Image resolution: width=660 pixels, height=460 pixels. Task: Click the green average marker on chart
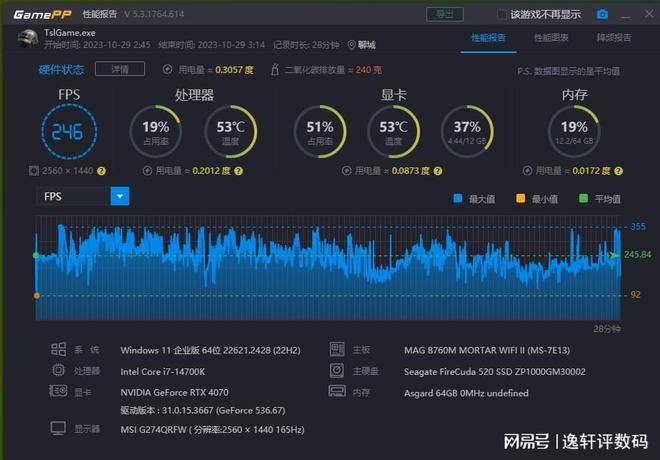tap(36, 255)
